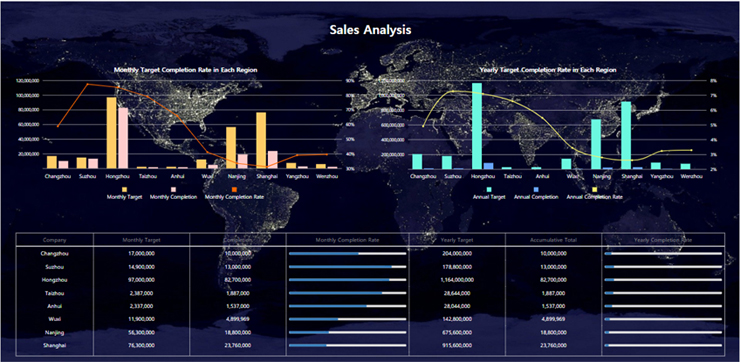Click the Yearly Target column header
This screenshot has height=362, width=740.
pos(457,240)
